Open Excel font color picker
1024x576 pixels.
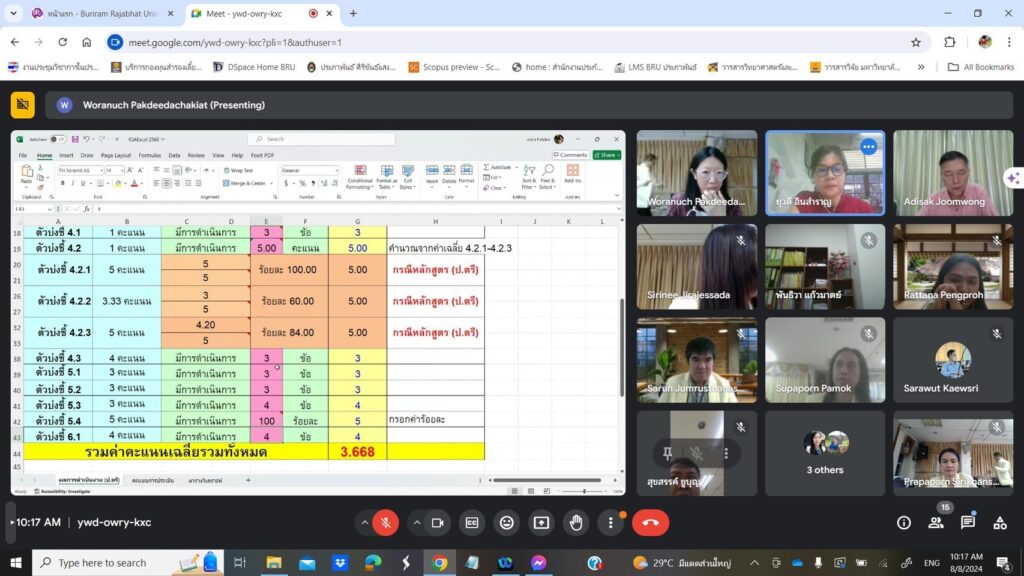coord(137,184)
